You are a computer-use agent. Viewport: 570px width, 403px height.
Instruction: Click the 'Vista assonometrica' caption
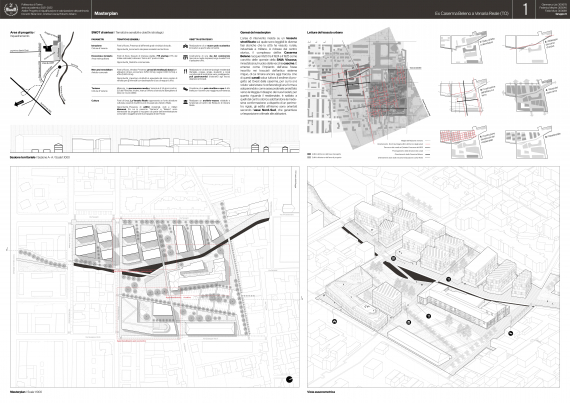321,392
